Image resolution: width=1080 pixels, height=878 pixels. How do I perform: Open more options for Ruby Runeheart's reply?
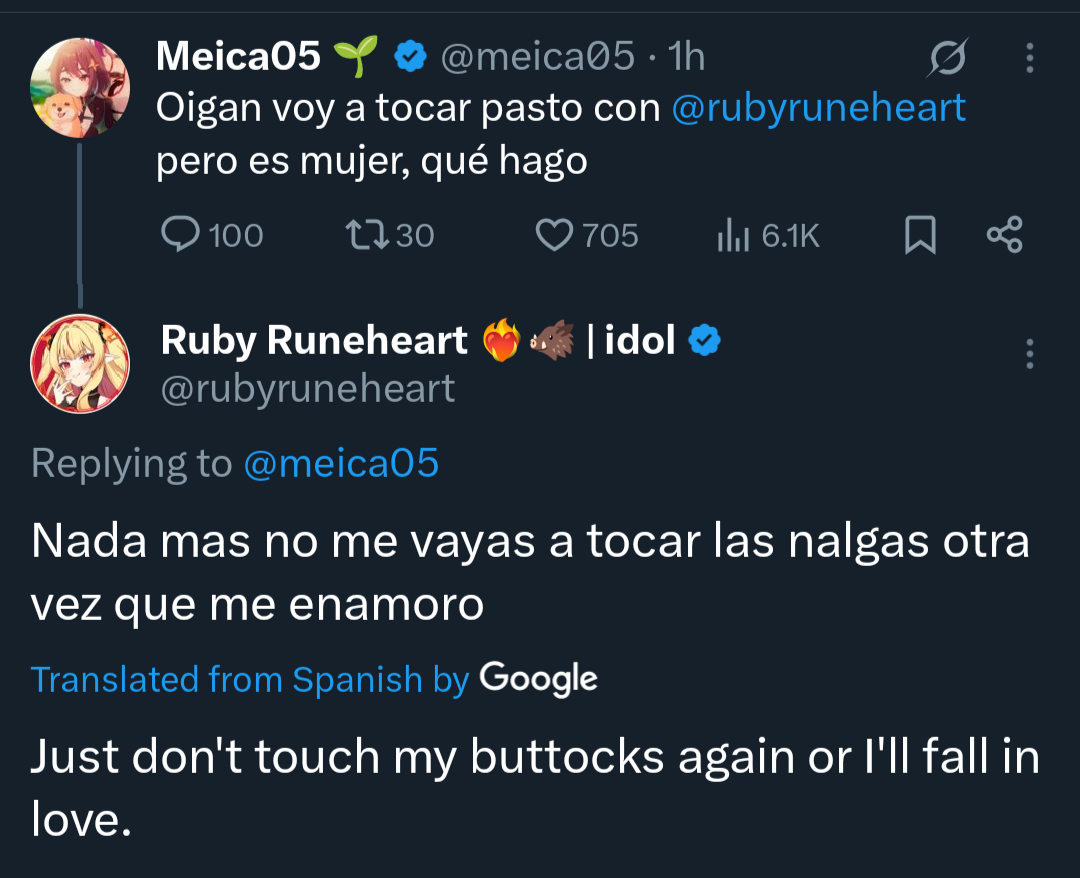[x=1030, y=353]
